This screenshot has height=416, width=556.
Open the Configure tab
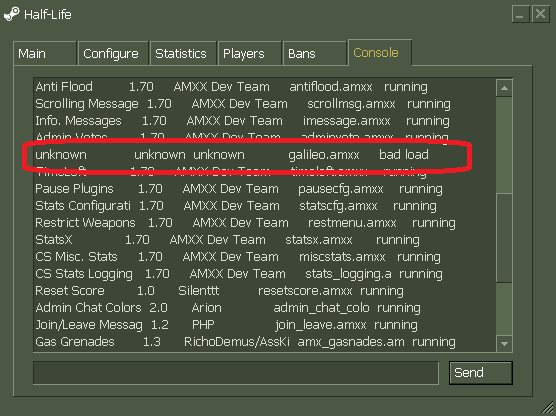pos(113,54)
